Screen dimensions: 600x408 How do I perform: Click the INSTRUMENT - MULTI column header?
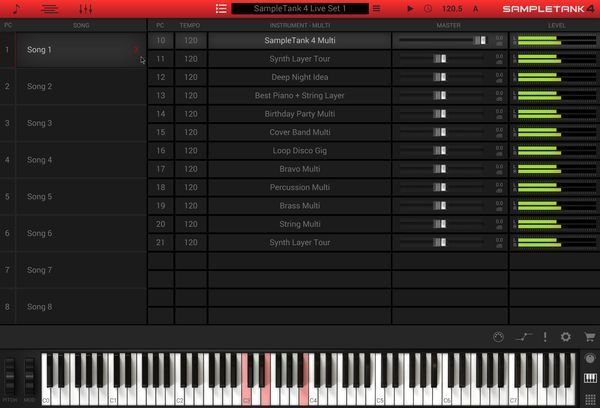click(300, 26)
